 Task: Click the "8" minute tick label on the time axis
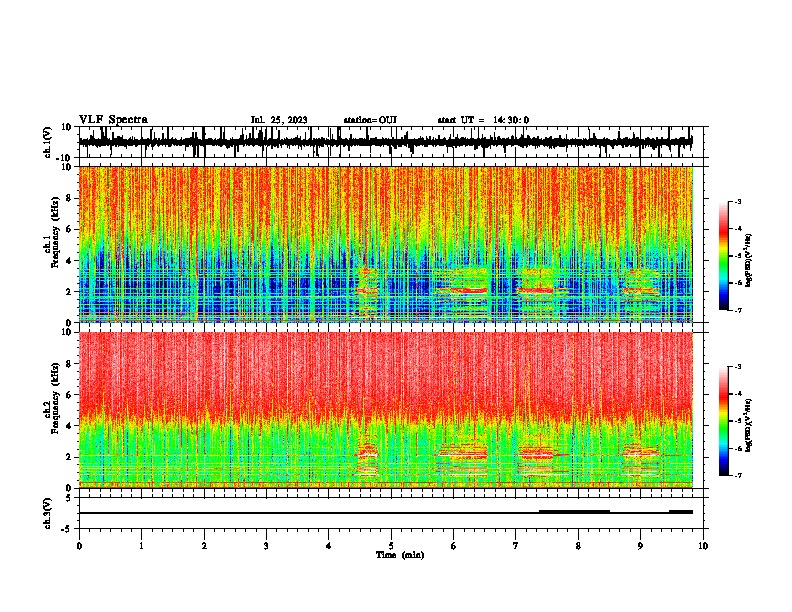pyautogui.click(x=578, y=546)
